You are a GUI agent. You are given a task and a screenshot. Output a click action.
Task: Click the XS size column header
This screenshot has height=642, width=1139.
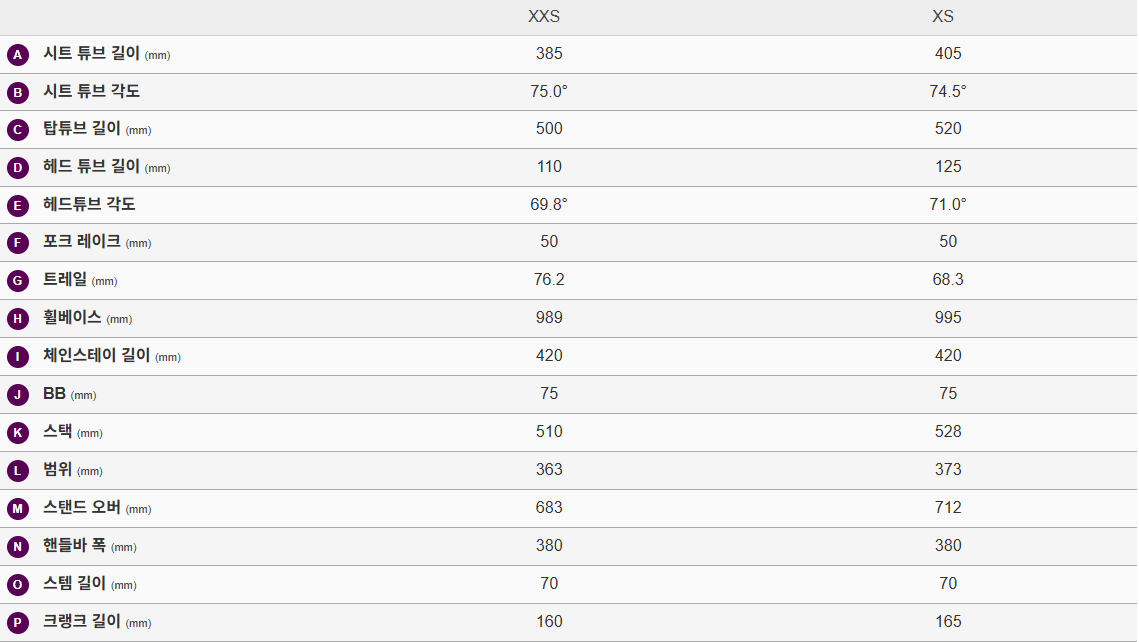click(942, 17)
